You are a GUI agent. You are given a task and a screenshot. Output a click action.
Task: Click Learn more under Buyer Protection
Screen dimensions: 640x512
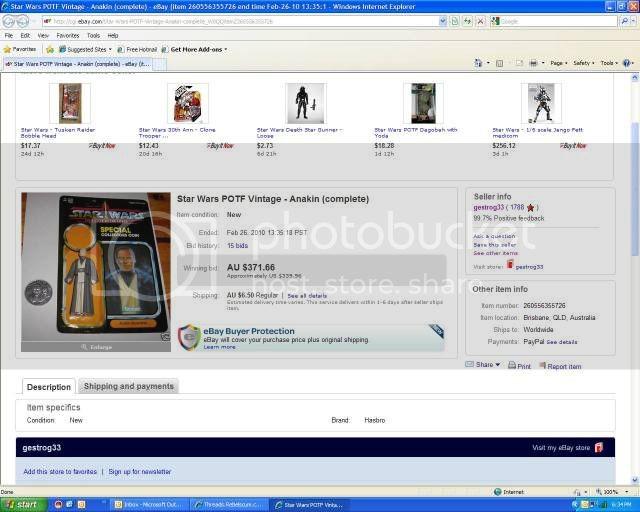coord(219,347)
